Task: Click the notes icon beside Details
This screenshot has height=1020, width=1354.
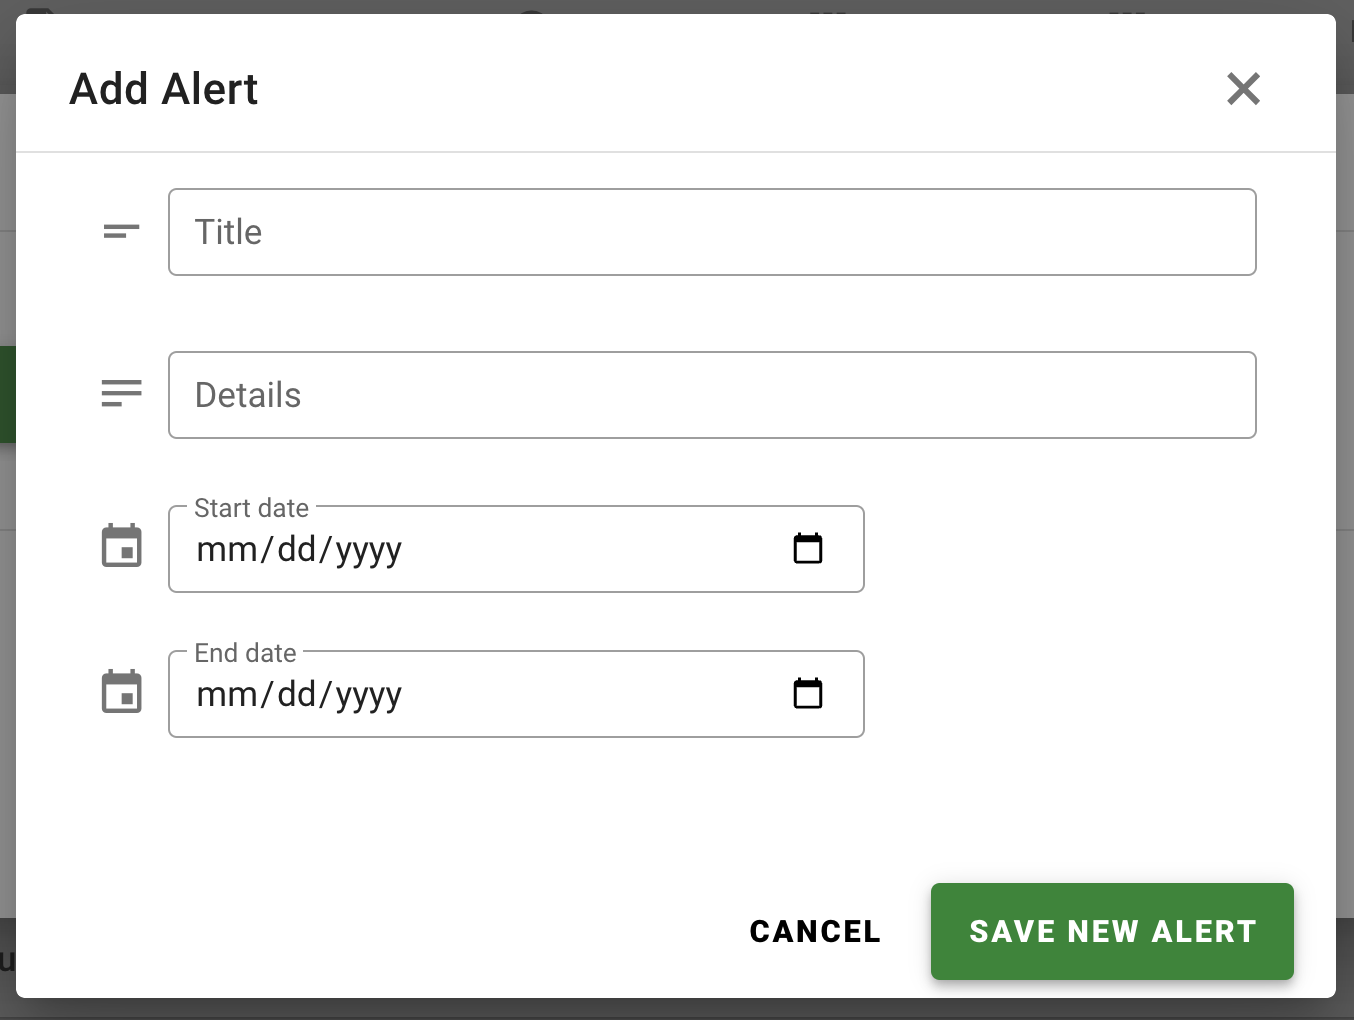Action: 121,394
